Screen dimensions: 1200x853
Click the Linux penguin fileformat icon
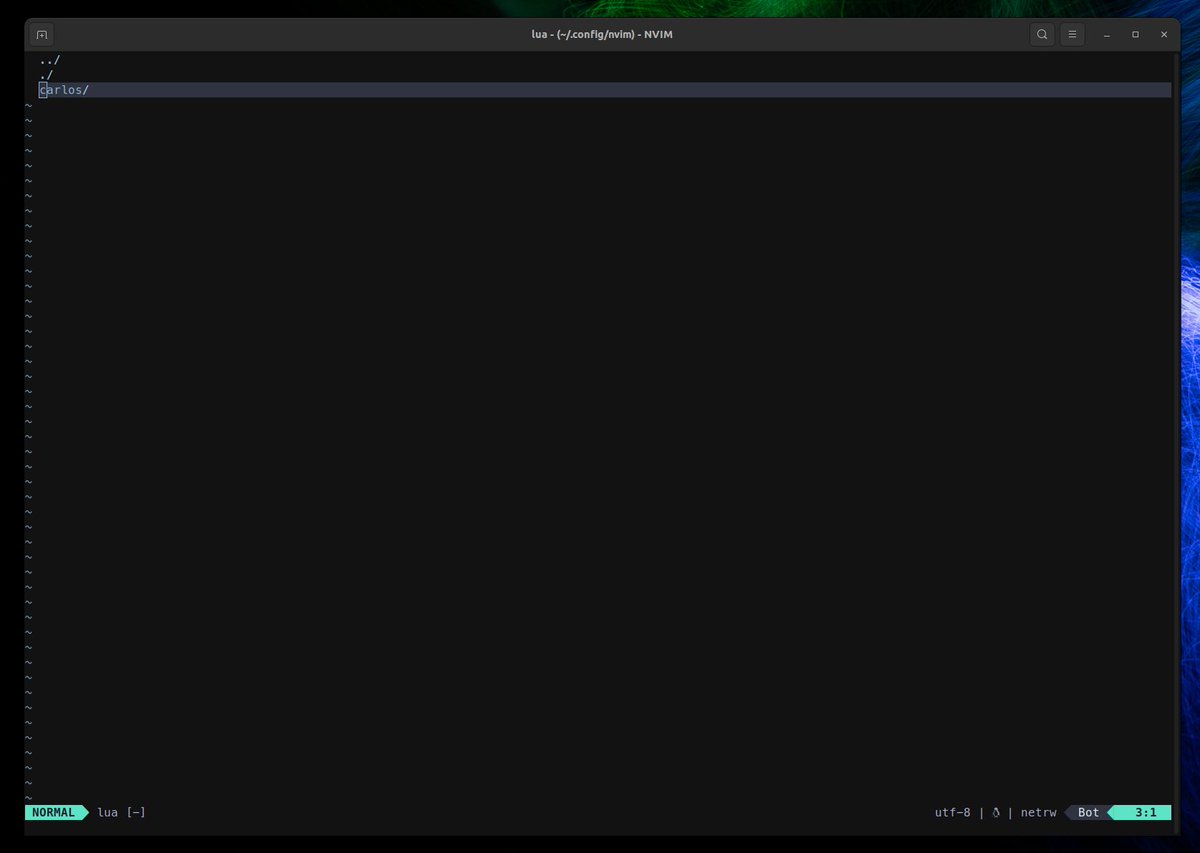coord(996,812)
